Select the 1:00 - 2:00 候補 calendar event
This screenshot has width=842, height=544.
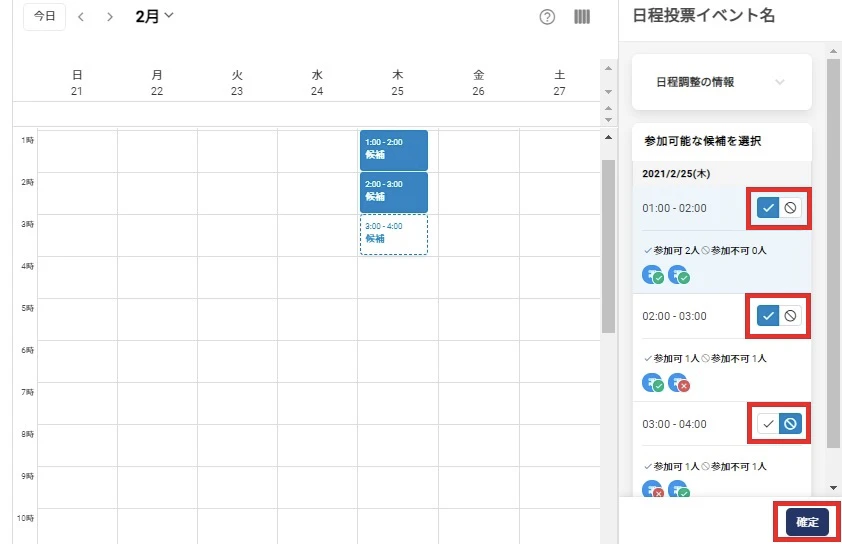(393, 150)
